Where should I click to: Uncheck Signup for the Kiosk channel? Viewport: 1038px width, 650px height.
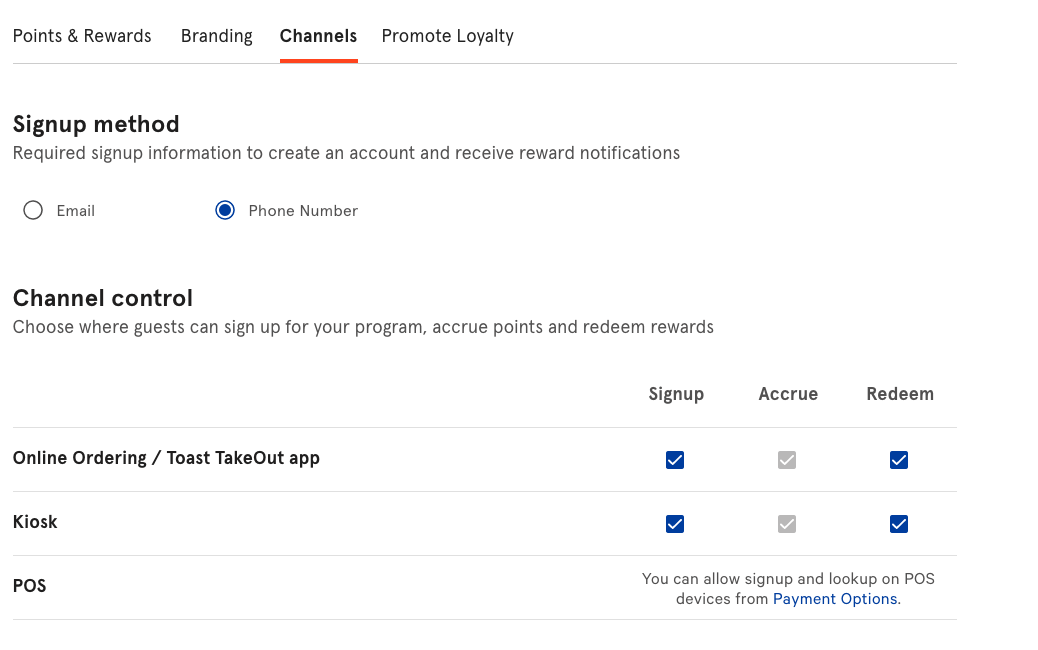675,524
